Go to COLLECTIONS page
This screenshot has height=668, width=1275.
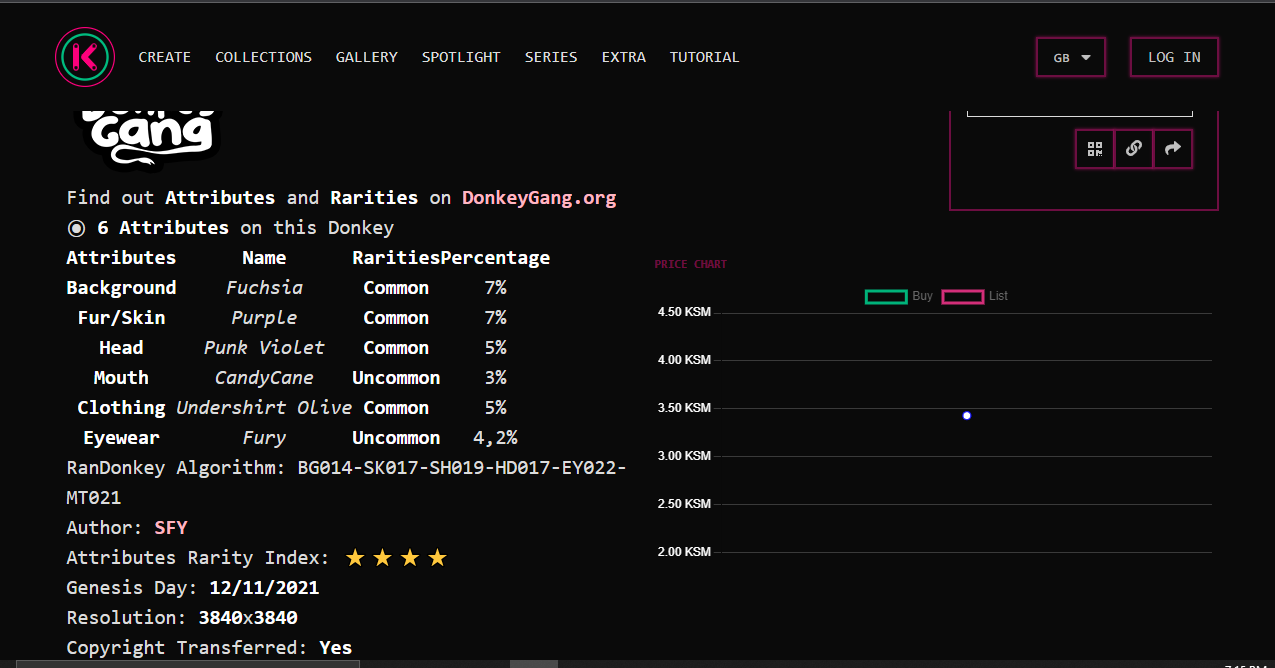[x=263, y=57]
